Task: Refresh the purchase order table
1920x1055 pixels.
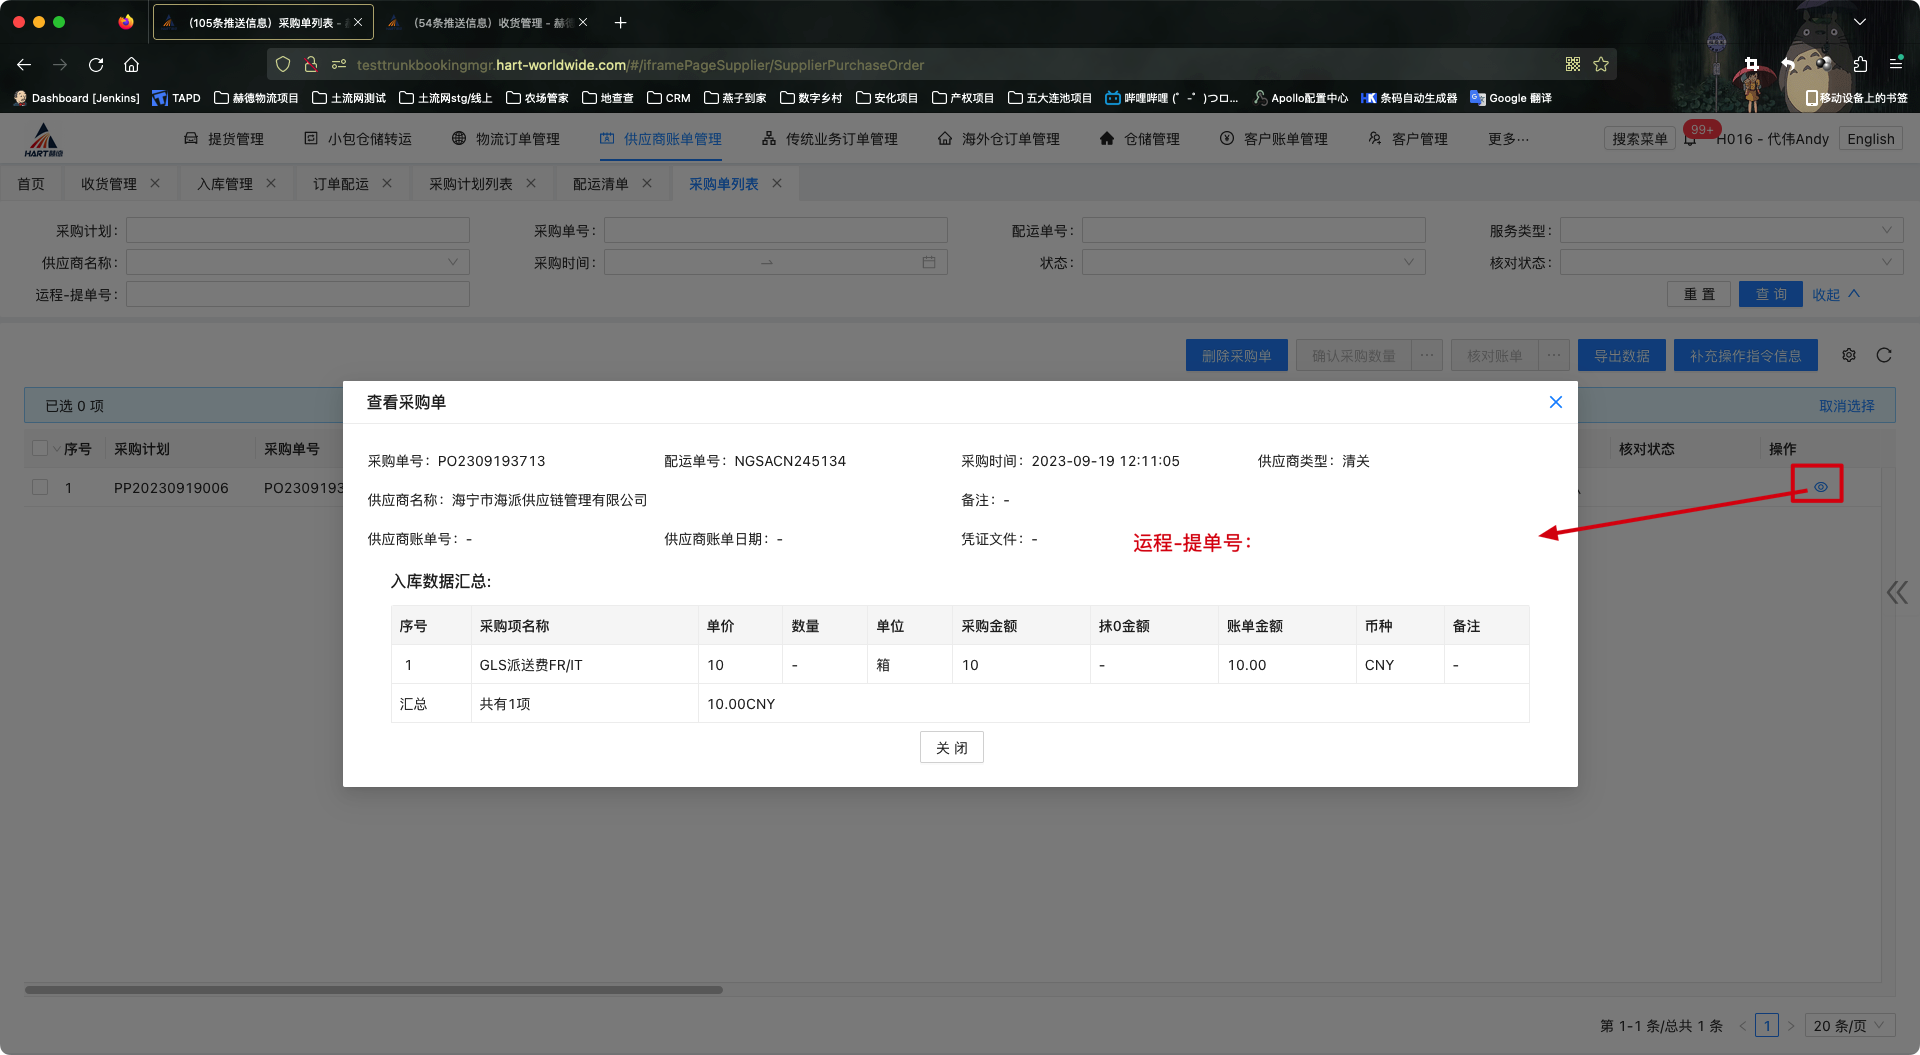Action: click(x=1884, y=355)
